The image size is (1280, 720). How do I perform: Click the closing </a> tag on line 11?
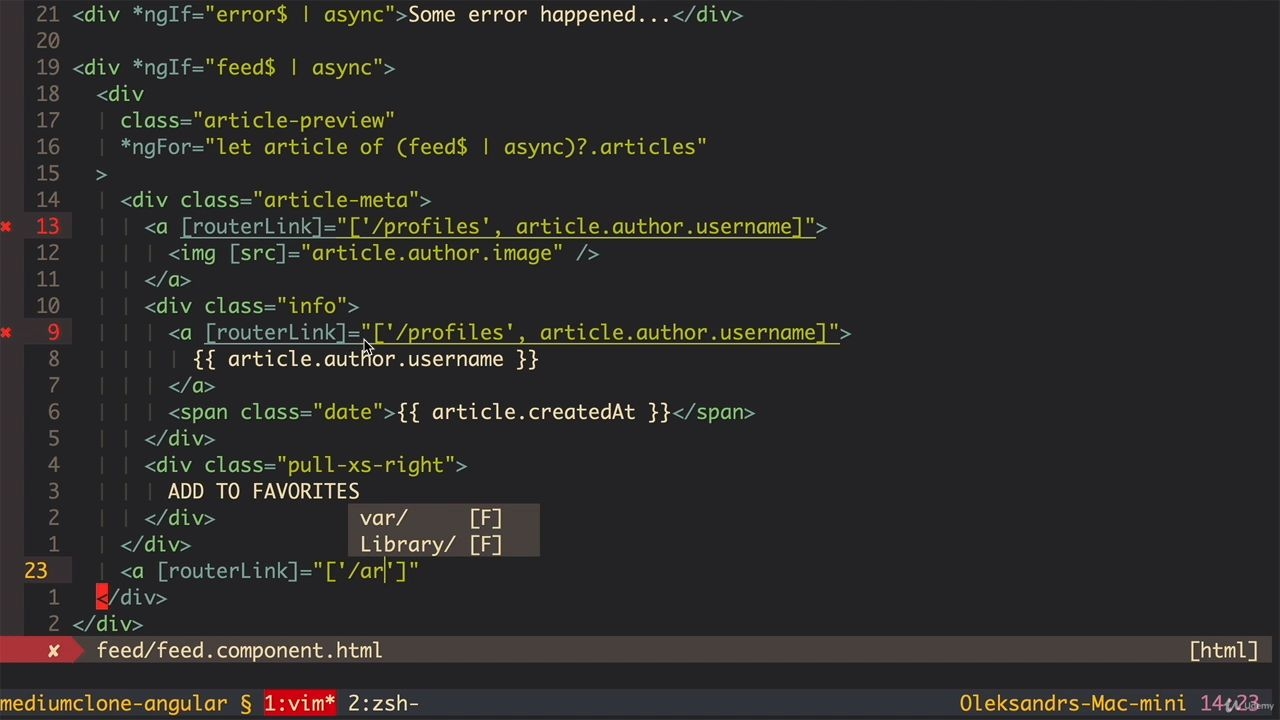(x=168, y=280)
